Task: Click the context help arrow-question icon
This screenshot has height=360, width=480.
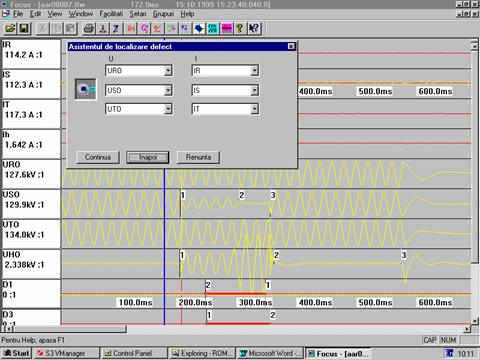Action: pyautogui.click(x=254, y=29)
